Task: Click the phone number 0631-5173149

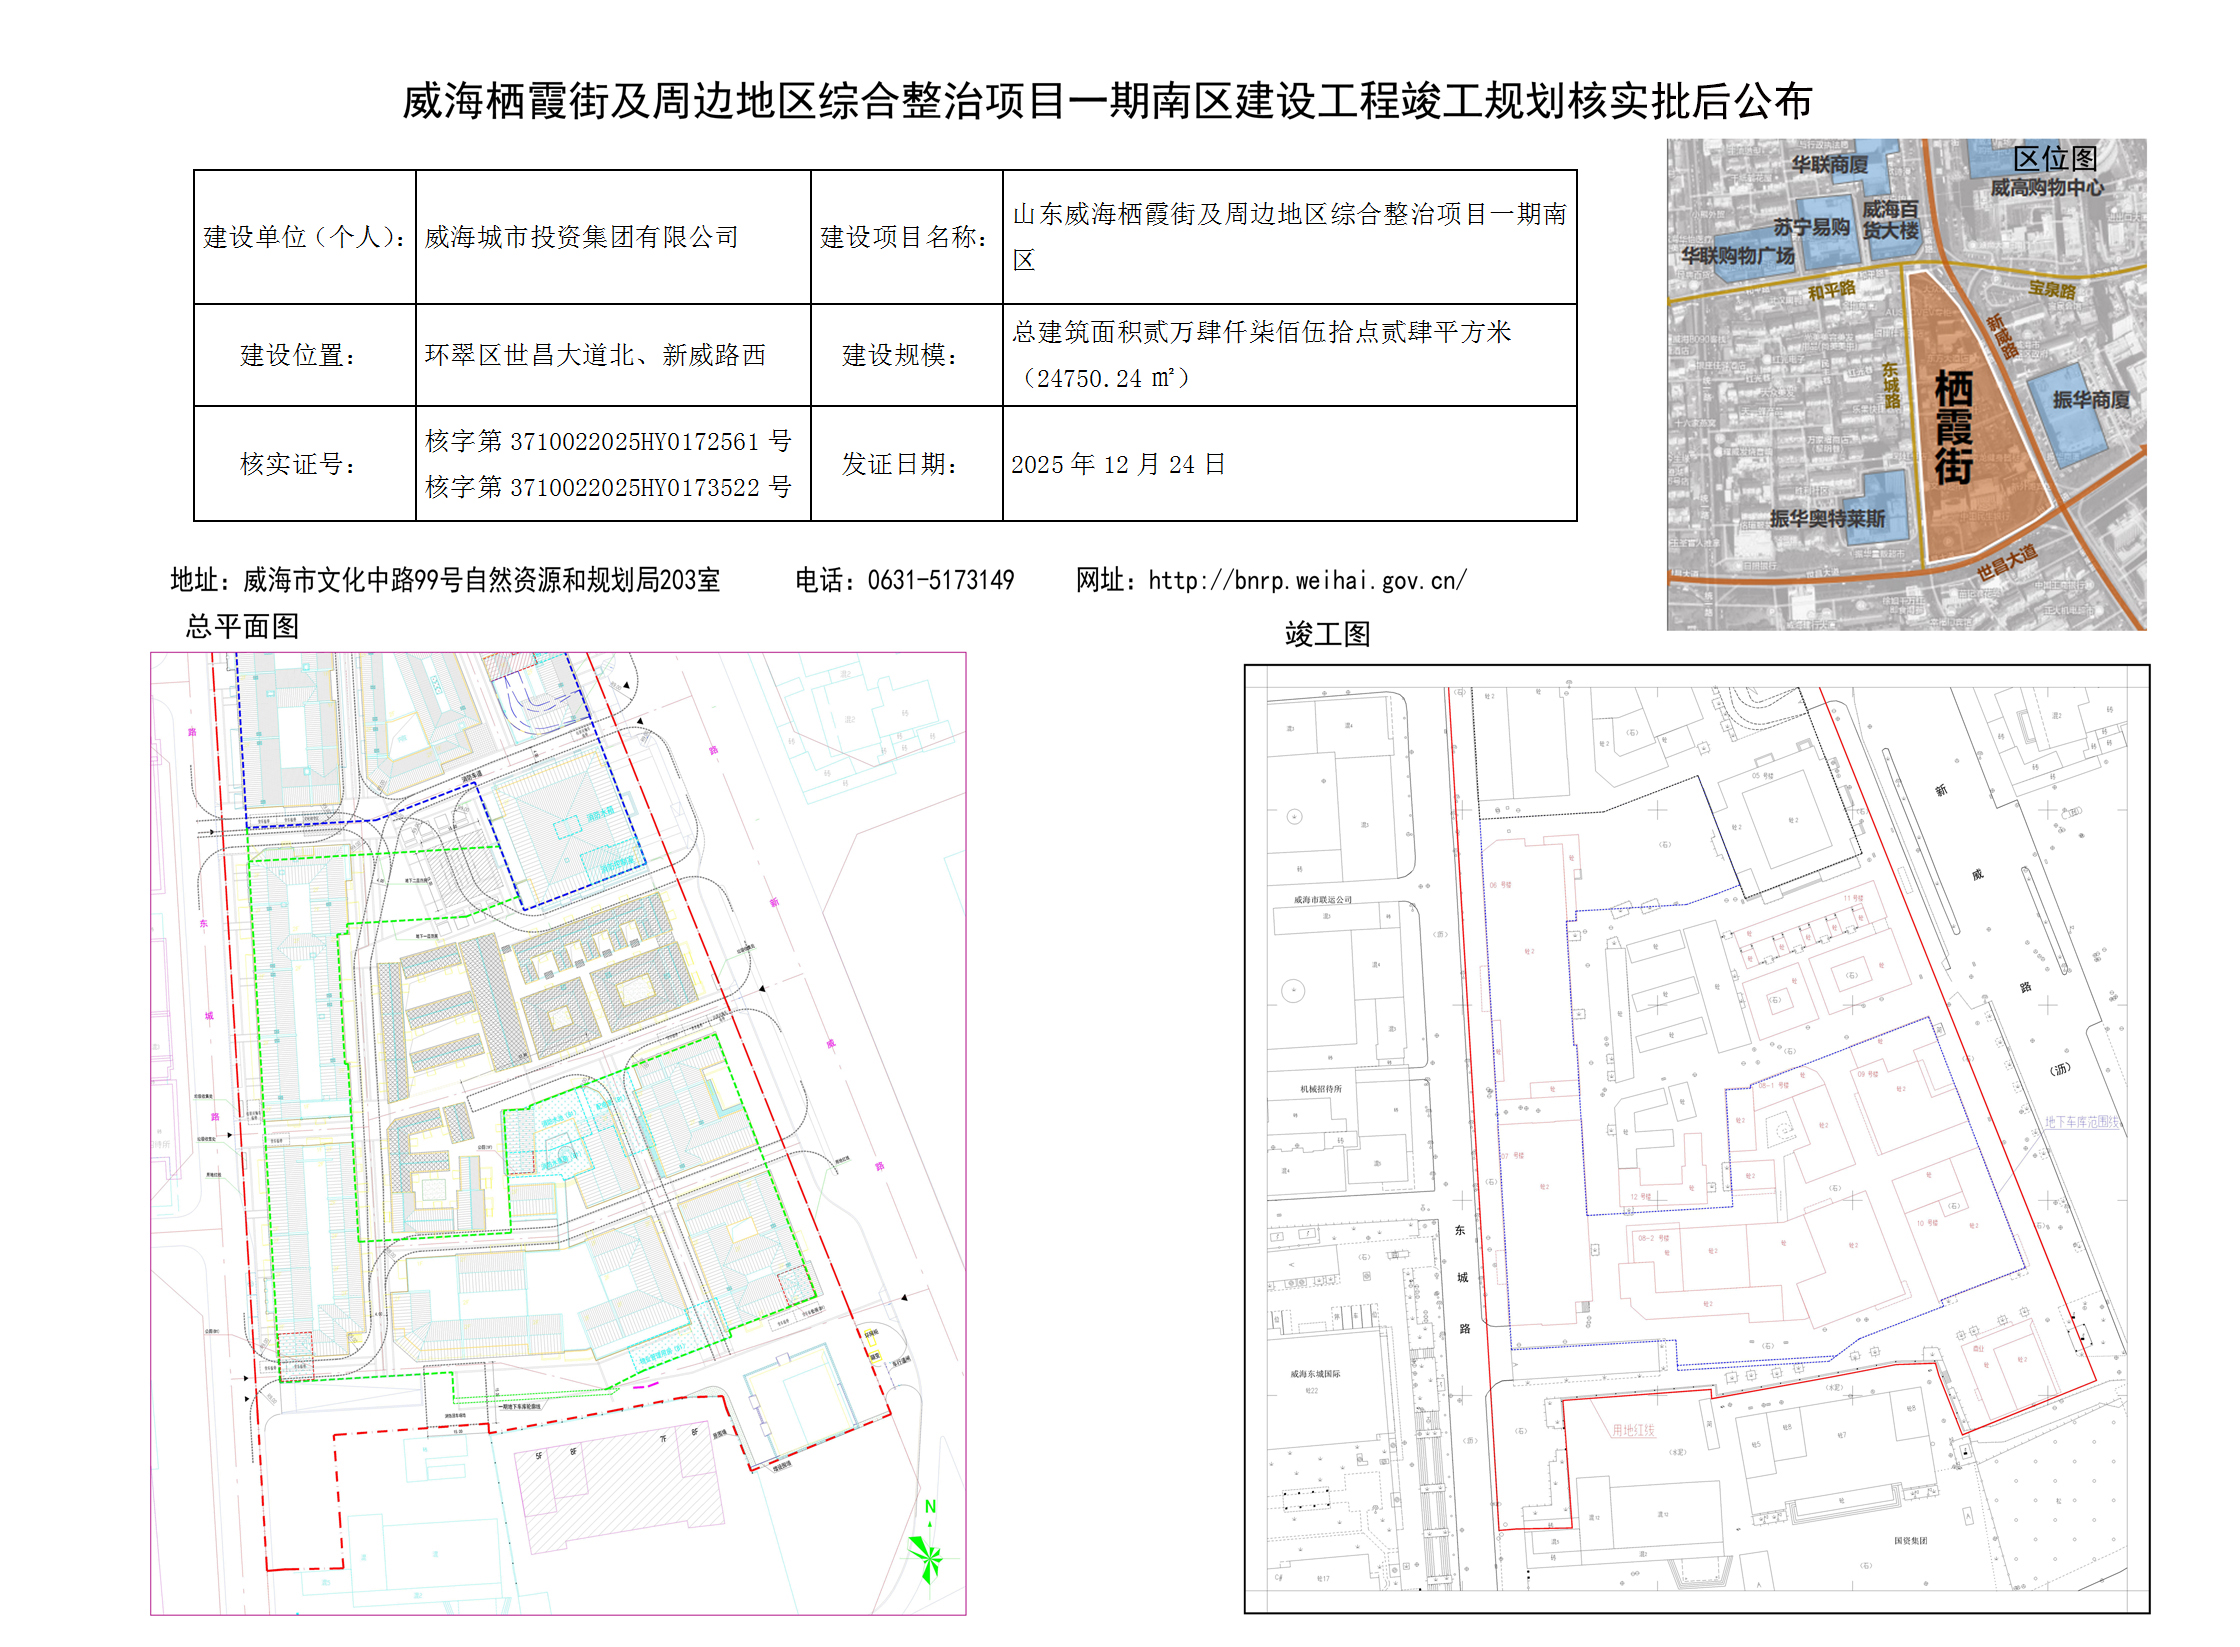Action: tap(940, 581)
